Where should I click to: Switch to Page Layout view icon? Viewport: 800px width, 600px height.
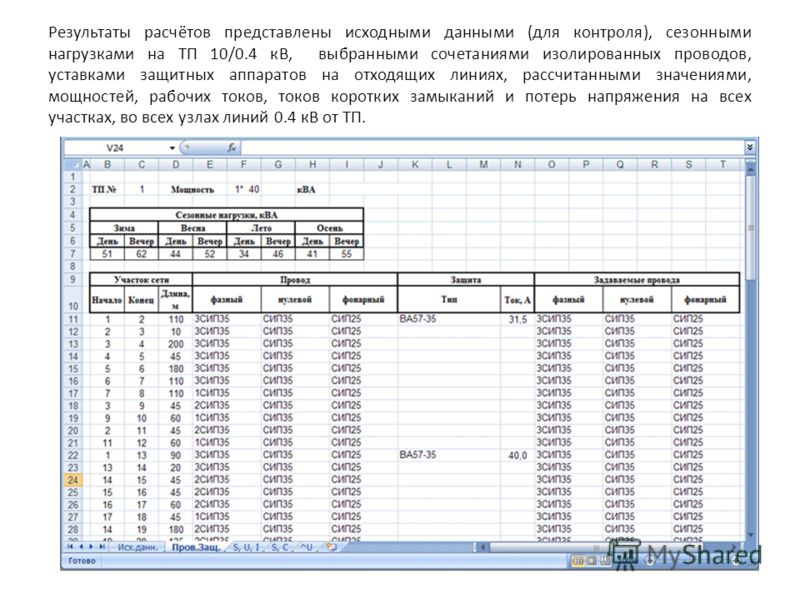pos(591,561)
